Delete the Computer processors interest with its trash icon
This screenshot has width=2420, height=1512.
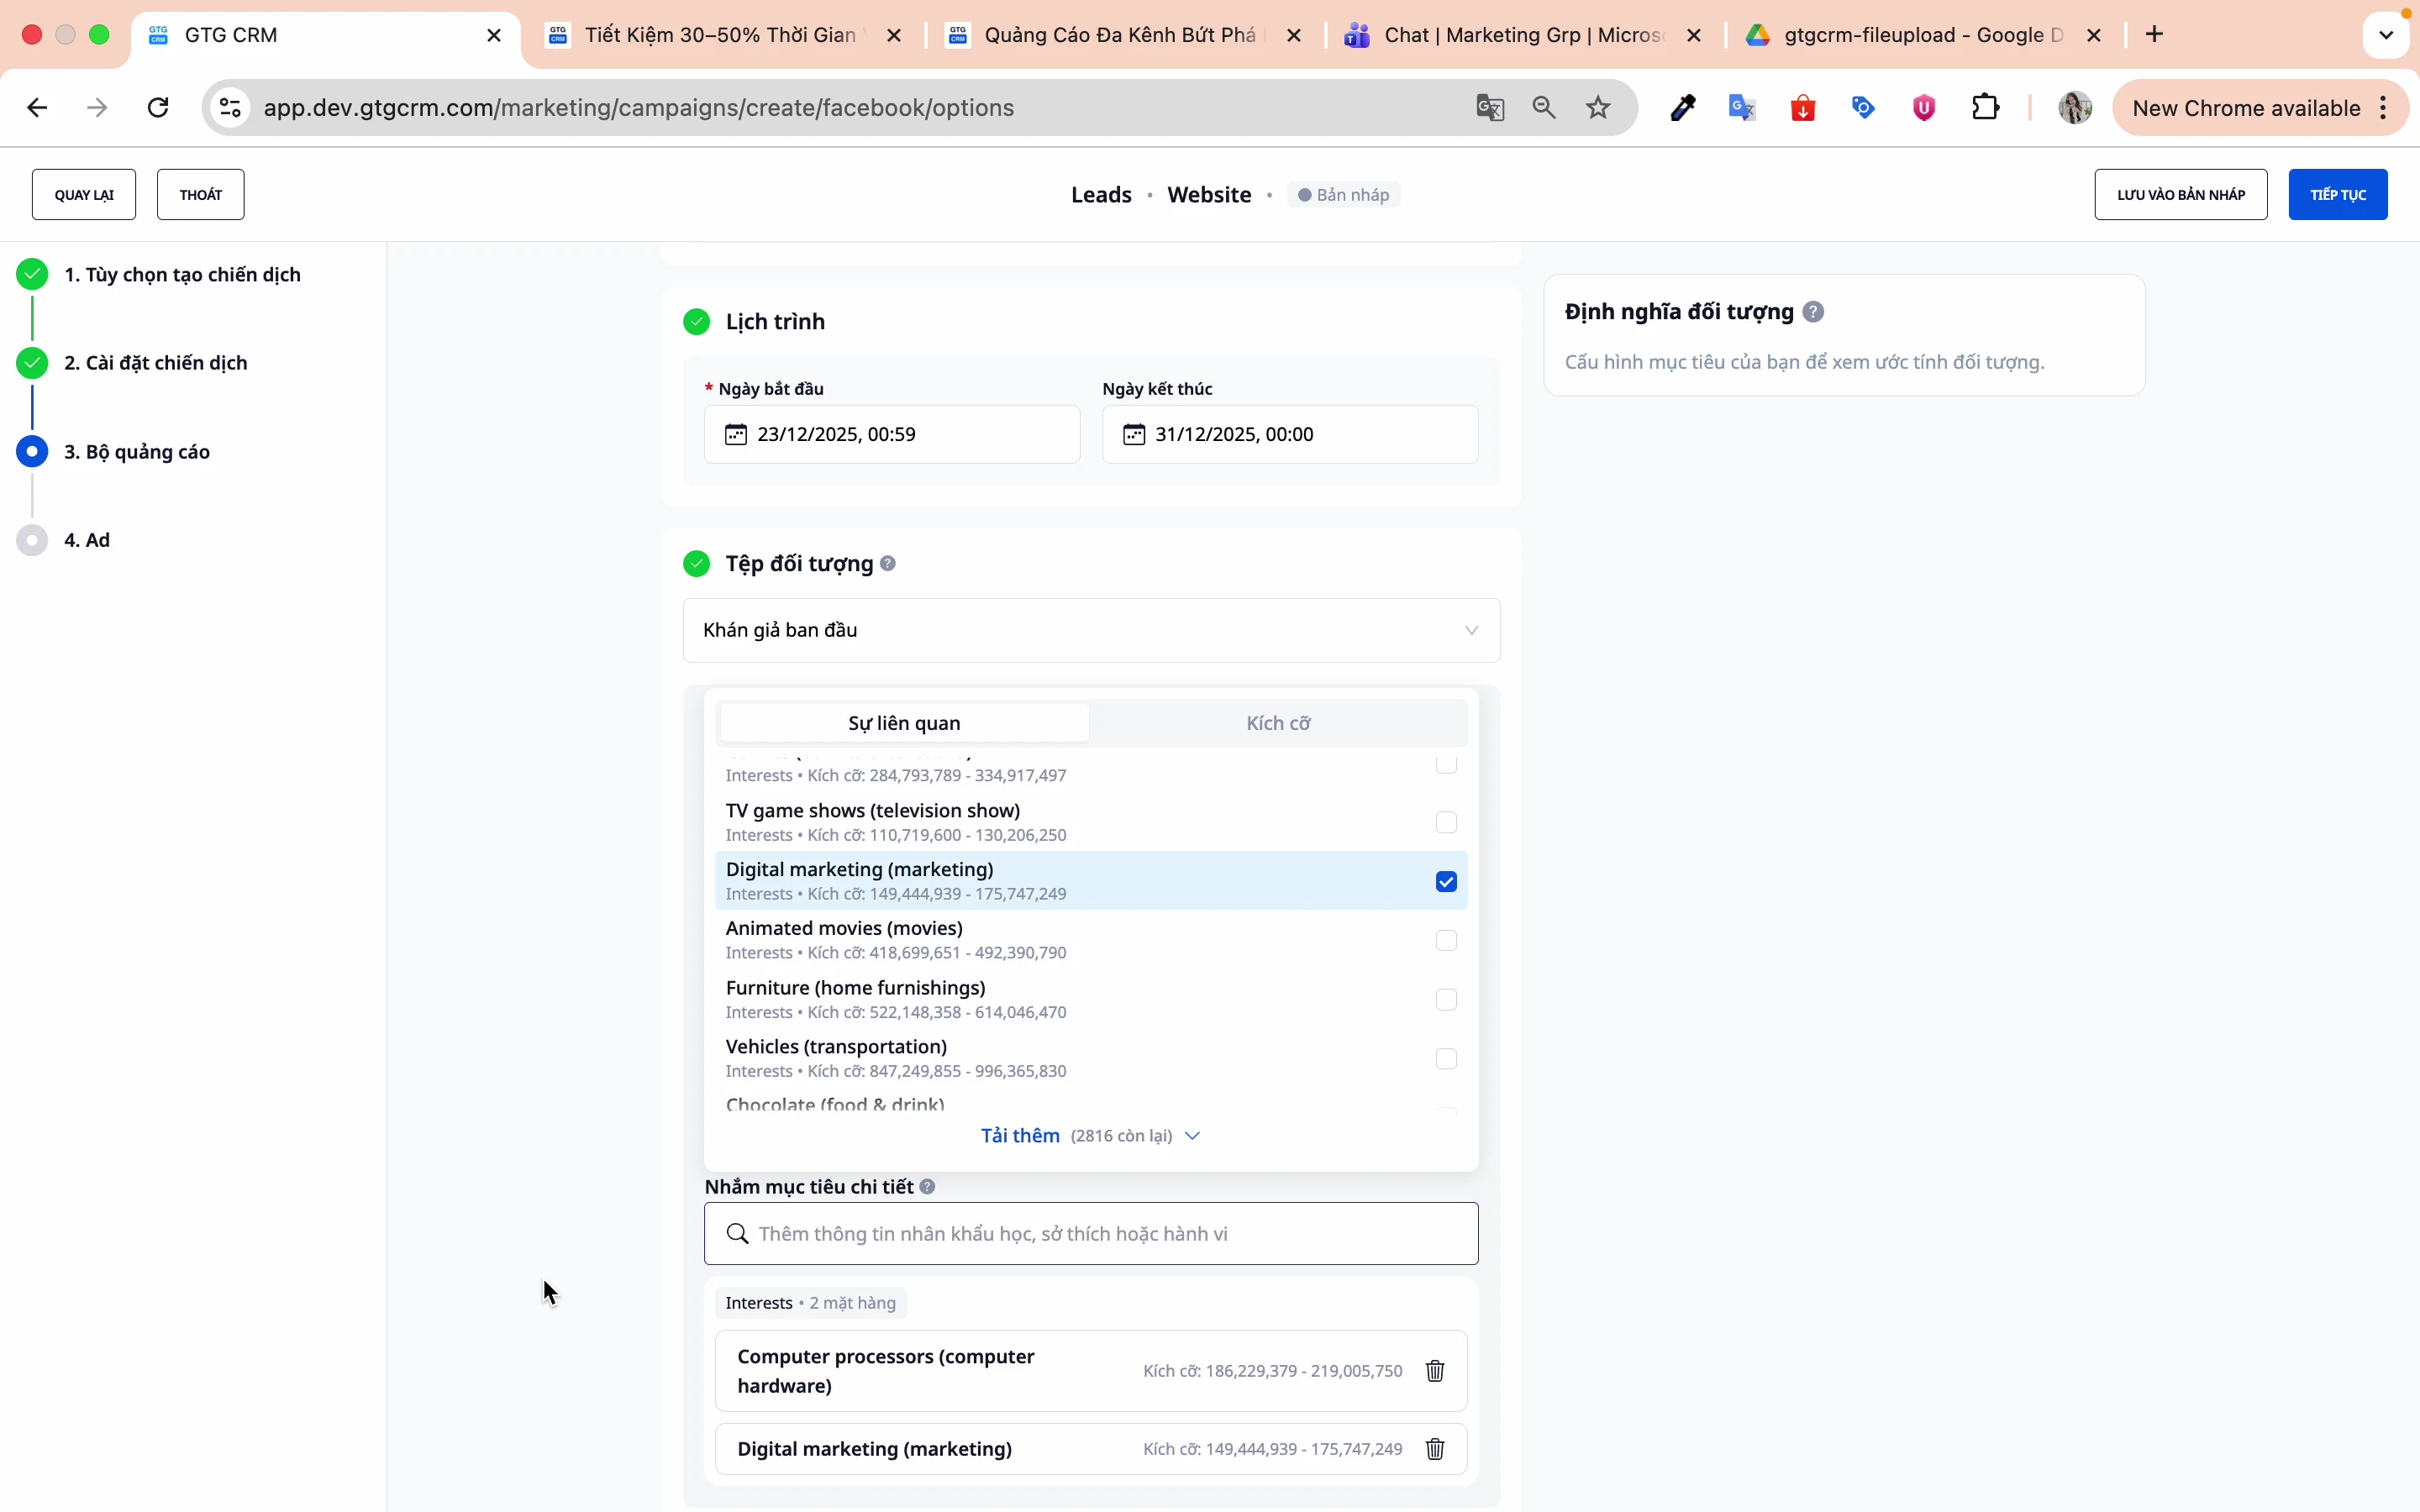point(1434,1371)
